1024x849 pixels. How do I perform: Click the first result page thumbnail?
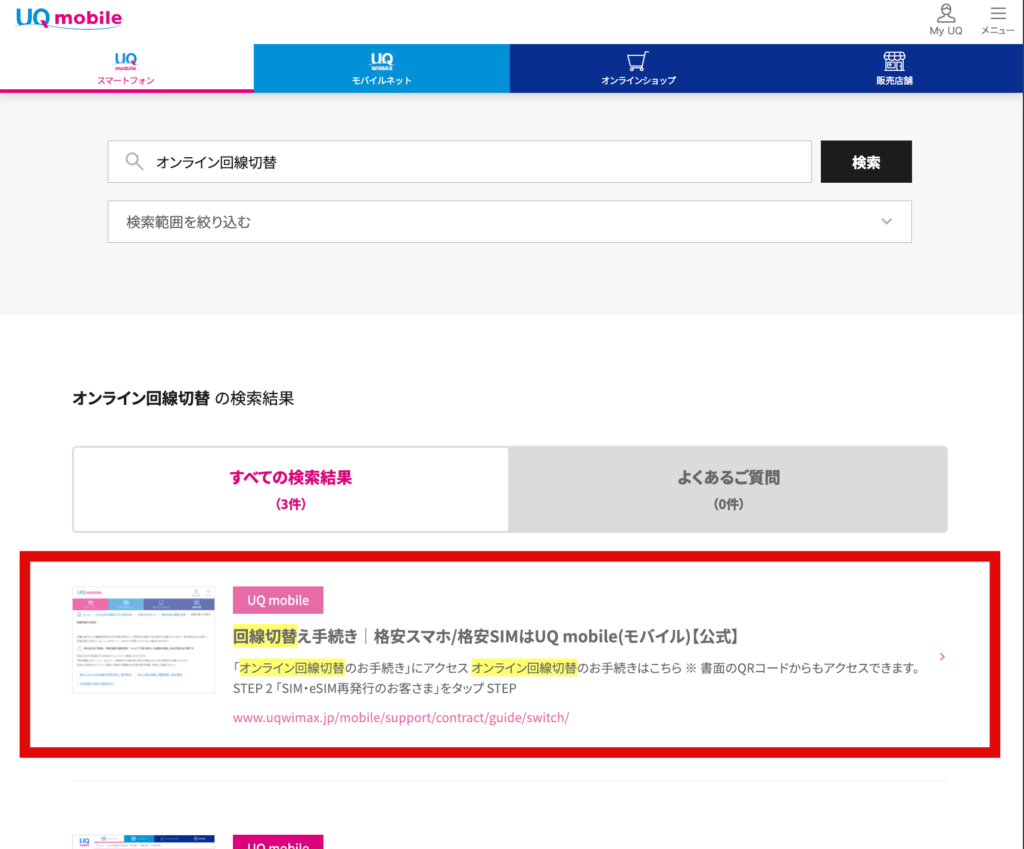point(143,640)
